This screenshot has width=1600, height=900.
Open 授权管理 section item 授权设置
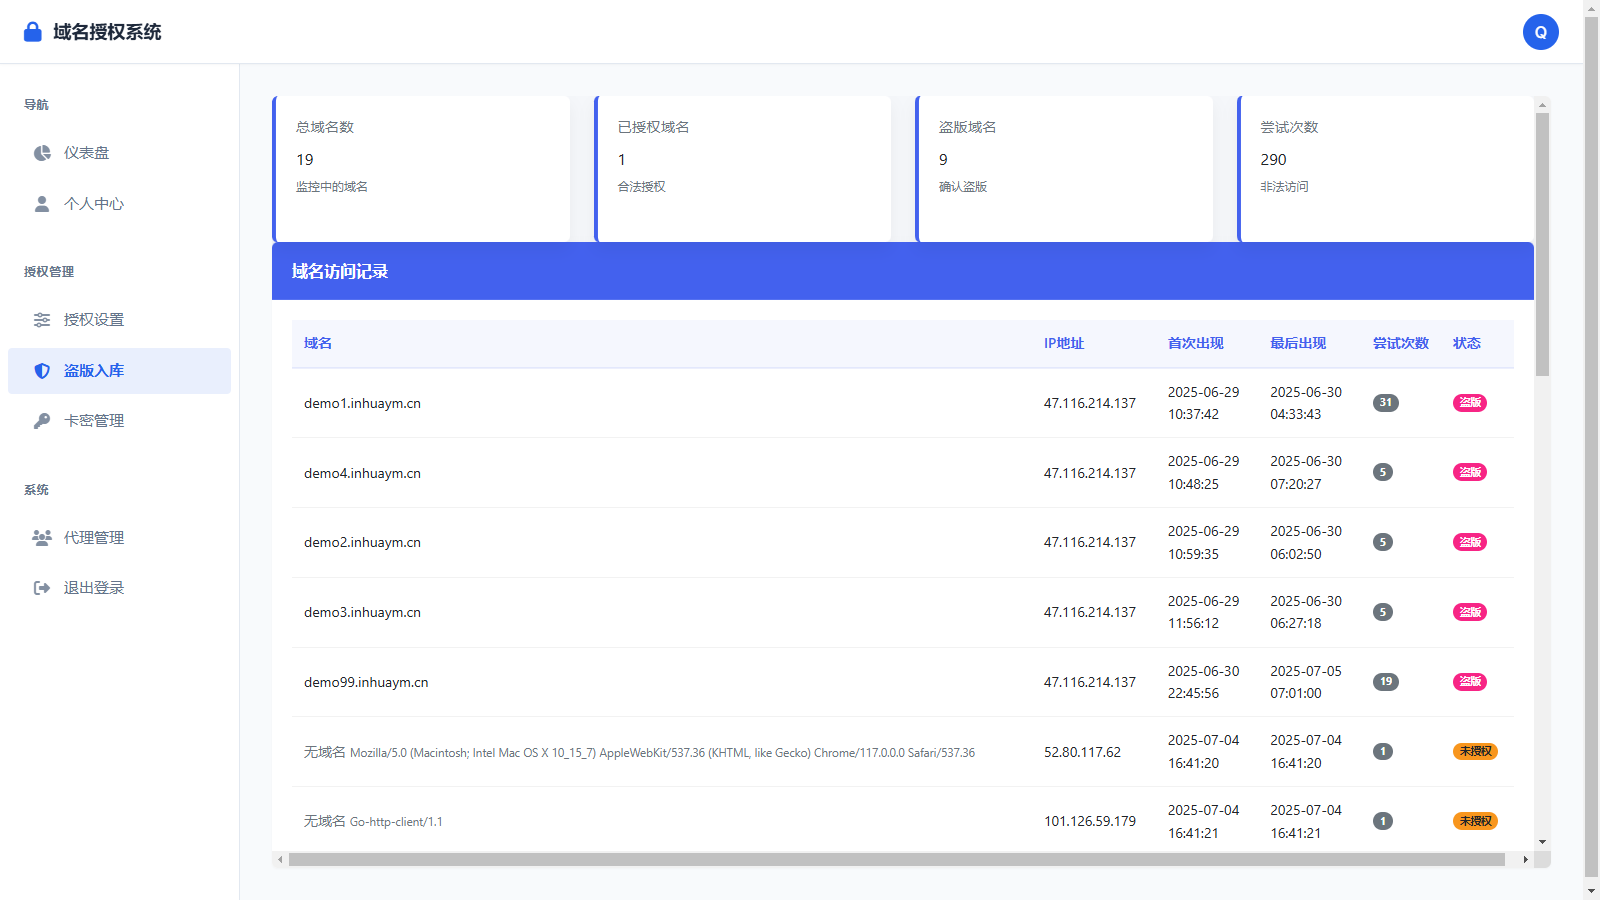[x=93, y=319]
